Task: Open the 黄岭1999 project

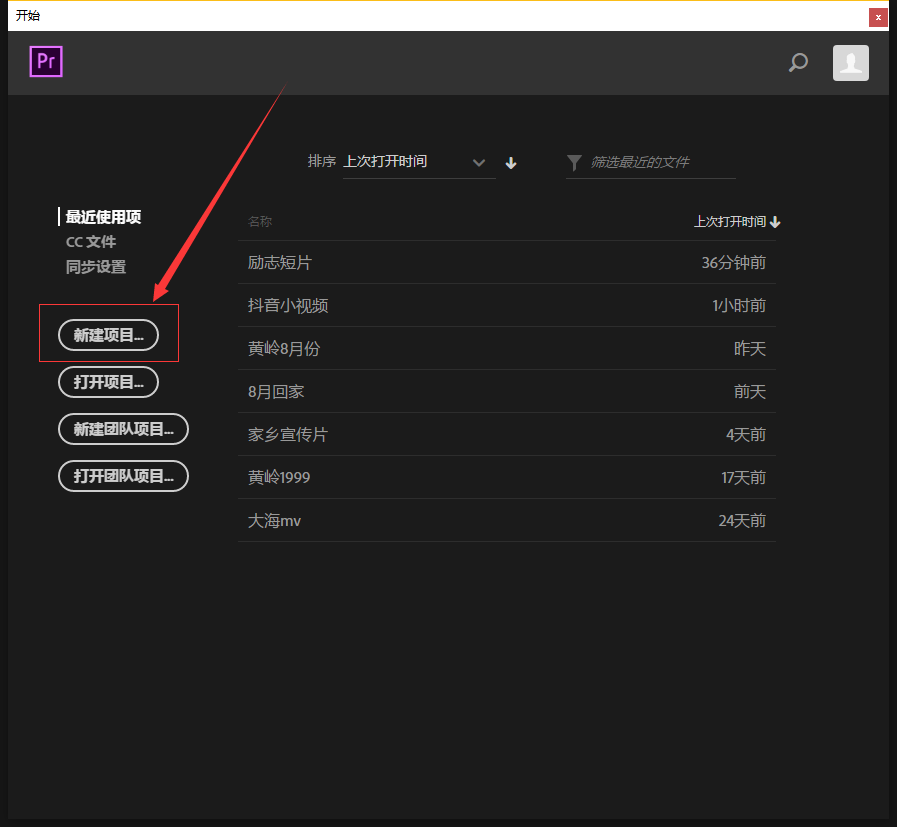Action: 507,477
